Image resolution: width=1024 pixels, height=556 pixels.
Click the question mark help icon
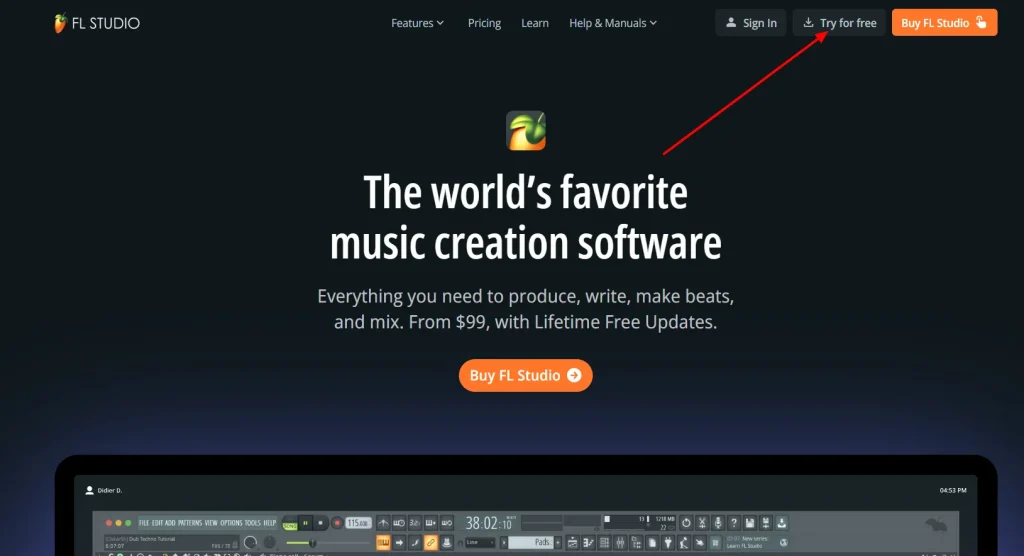click(x=733, y=523)
